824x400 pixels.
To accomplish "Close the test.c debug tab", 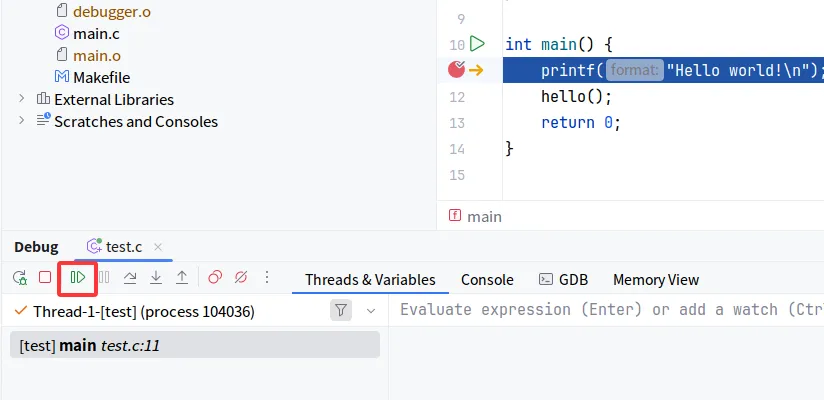I will pyautogui.click(x=158, y=247).
